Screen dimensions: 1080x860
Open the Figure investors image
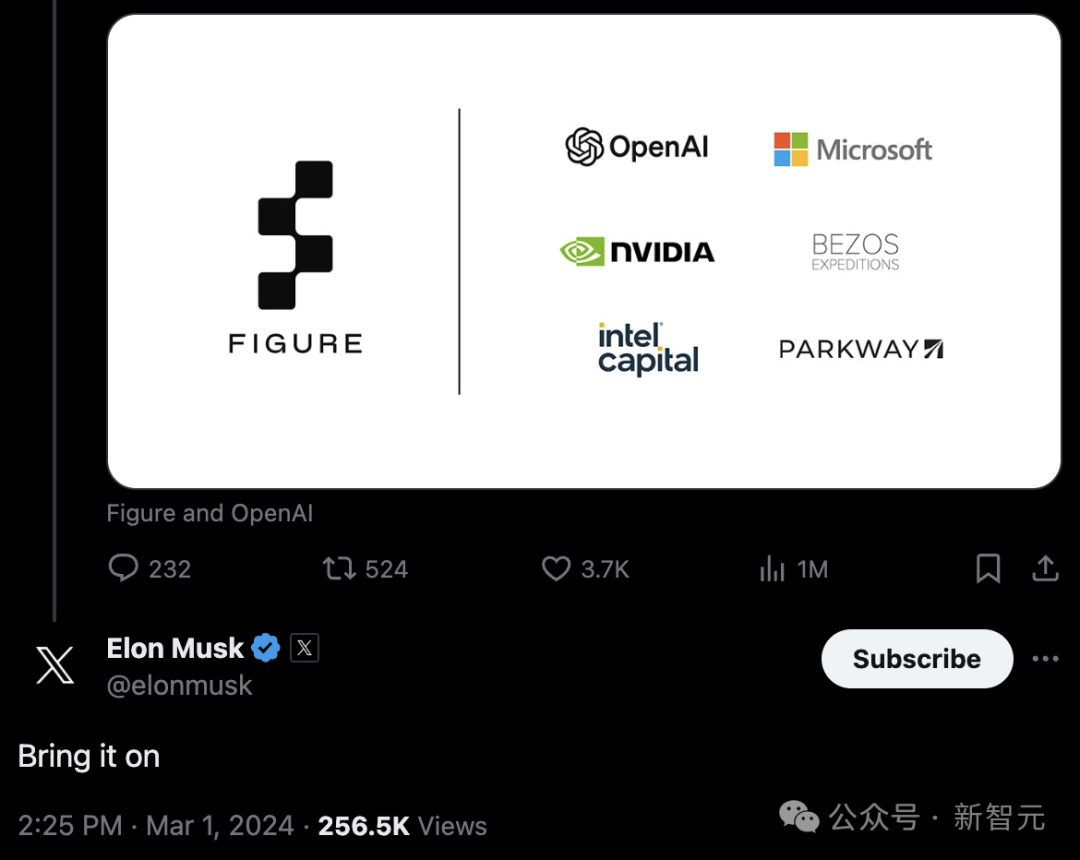(x=584, y=252)
